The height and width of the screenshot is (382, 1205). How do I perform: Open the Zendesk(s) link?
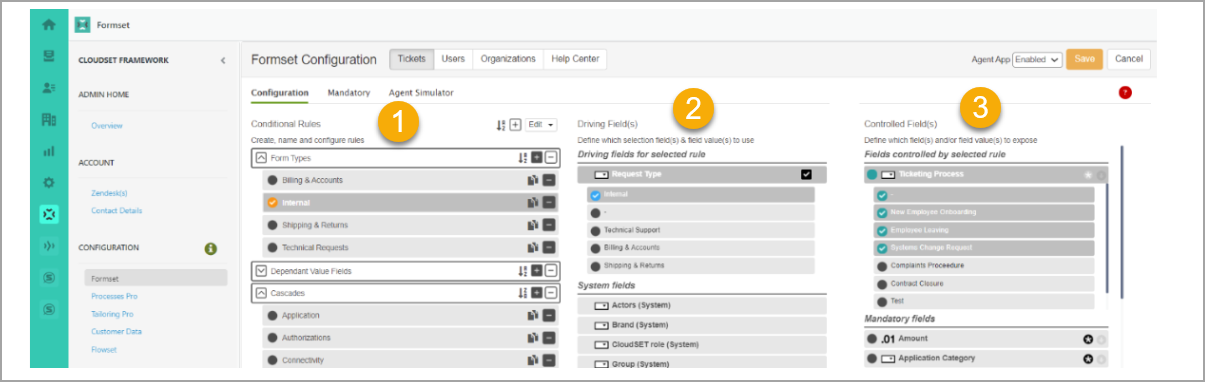tap(110, 192)
